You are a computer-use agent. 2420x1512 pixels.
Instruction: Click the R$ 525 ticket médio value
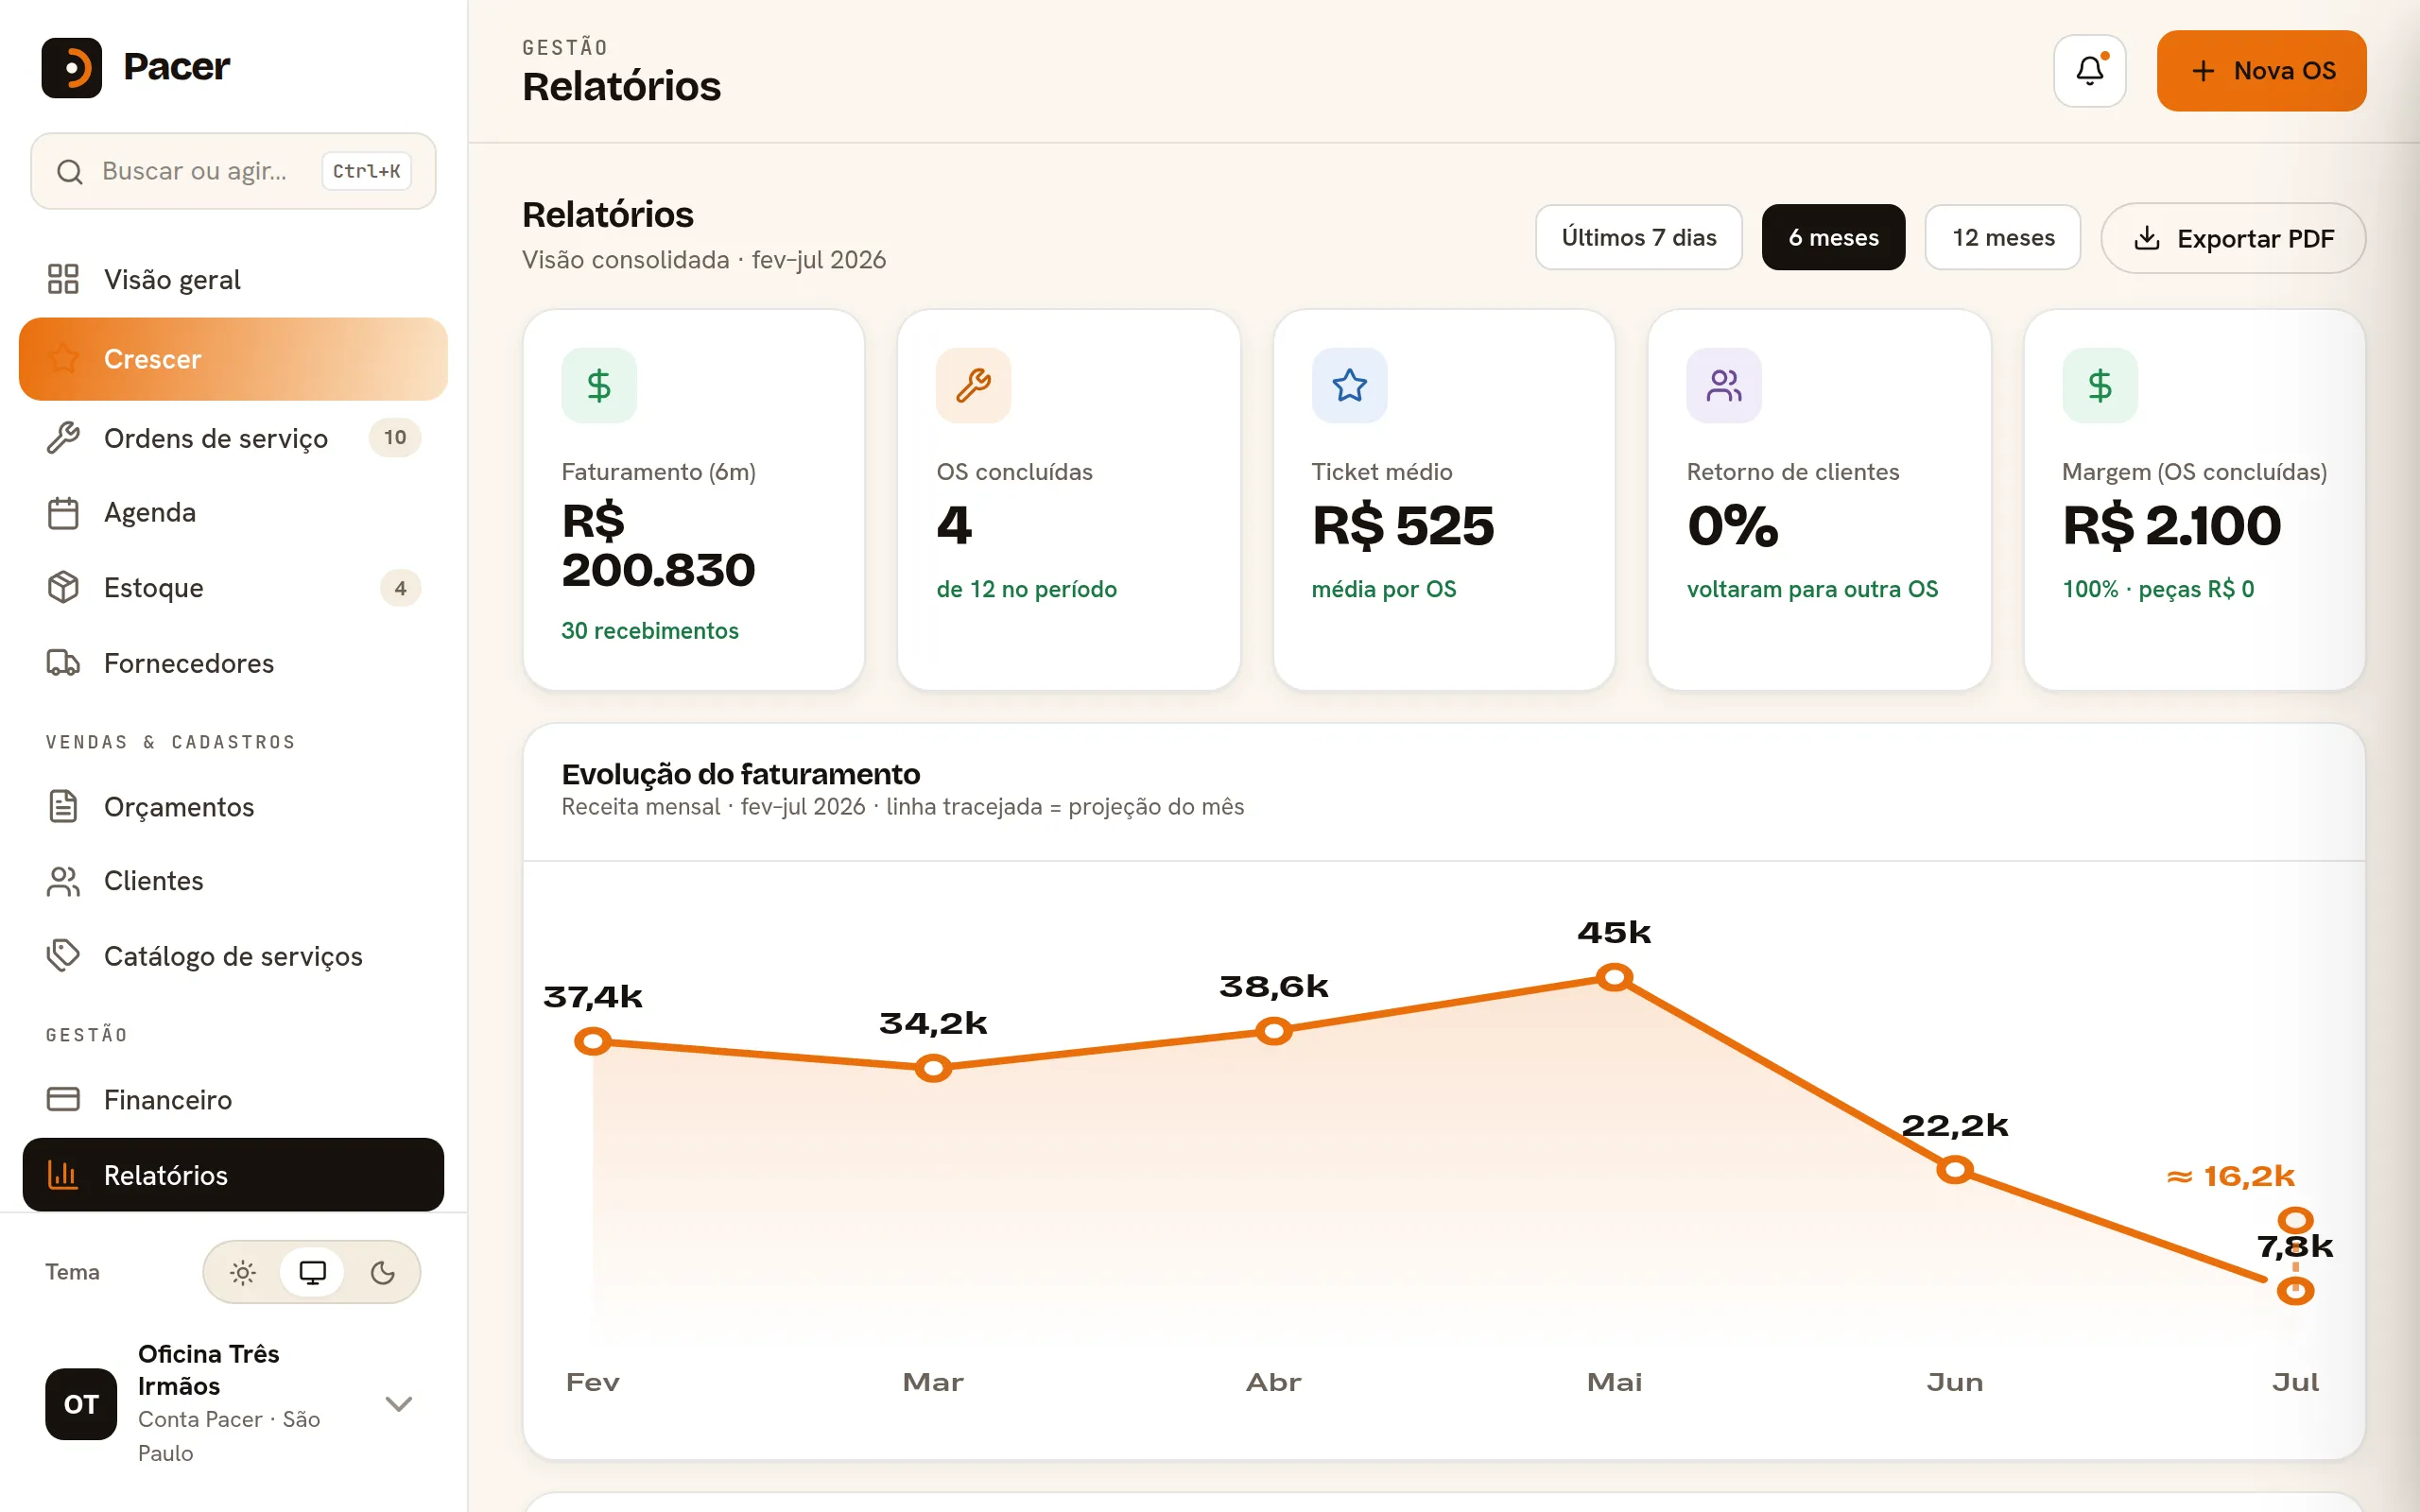1403,525
